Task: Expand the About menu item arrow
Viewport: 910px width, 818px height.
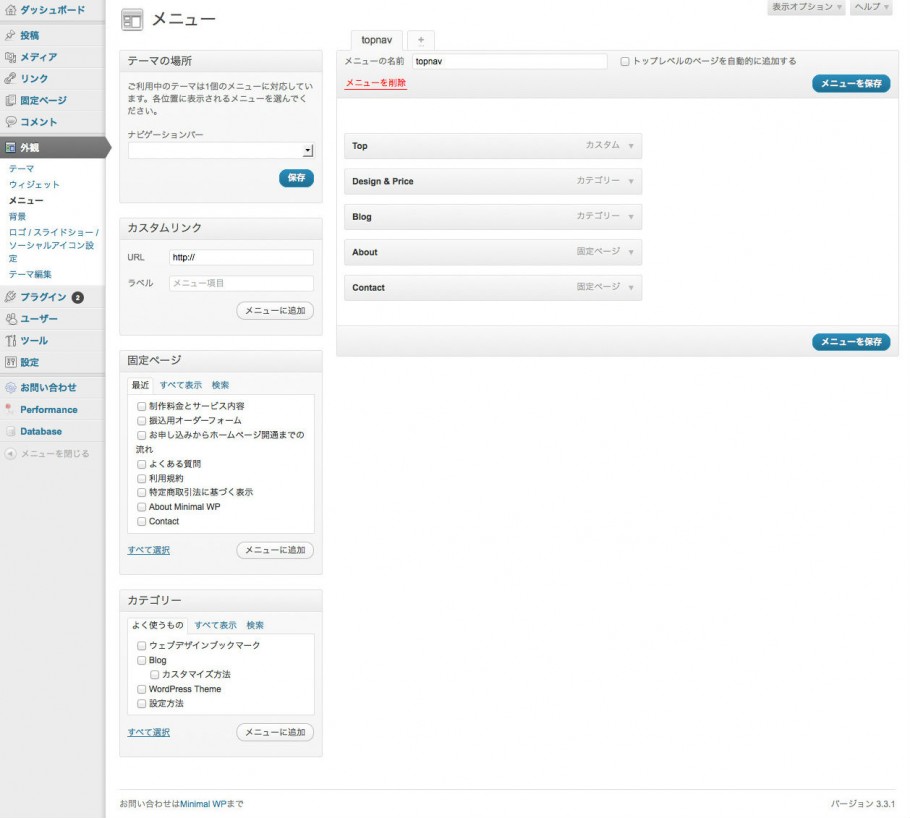Action: [631, 253]
